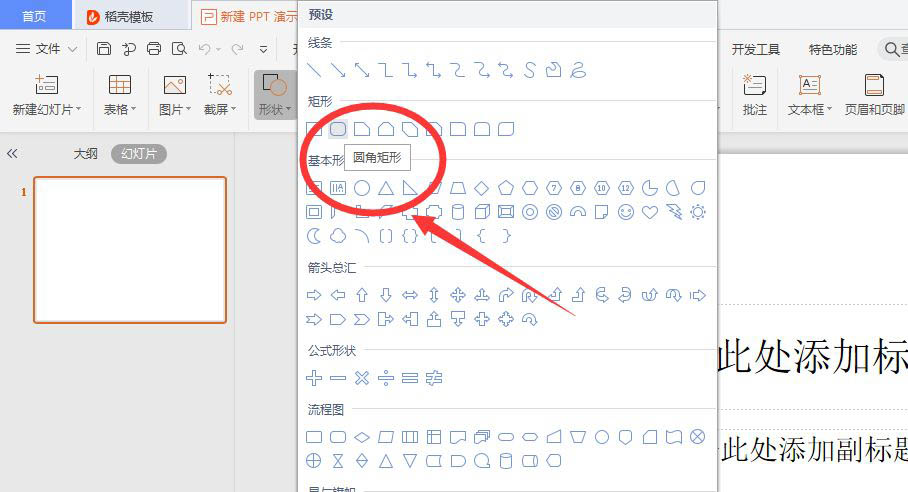Image resolution: width=908 pixels, height=492 pixels.
Task: Select the flowchart summing junction shape
Action: (x=698, y=437)
